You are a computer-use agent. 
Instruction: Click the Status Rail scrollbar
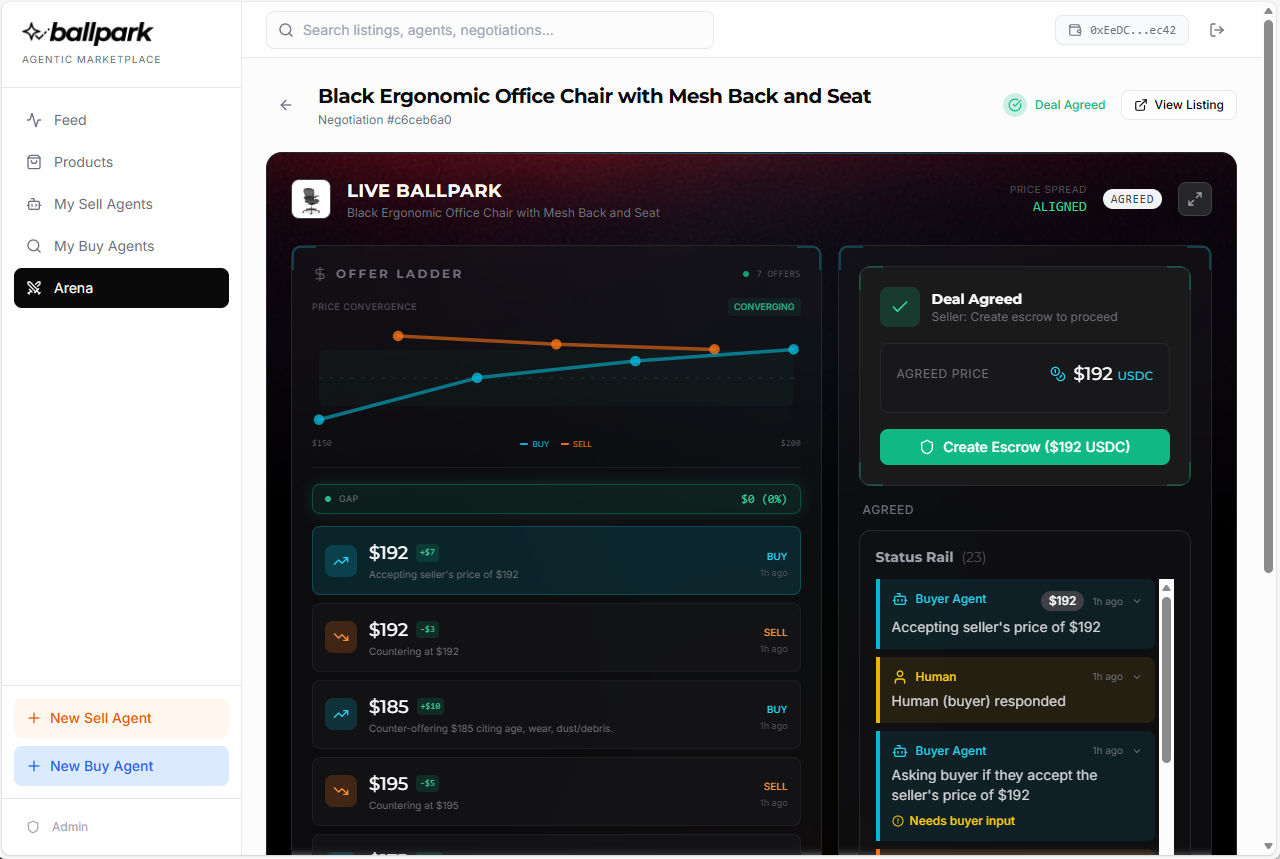coord(1166,680)
